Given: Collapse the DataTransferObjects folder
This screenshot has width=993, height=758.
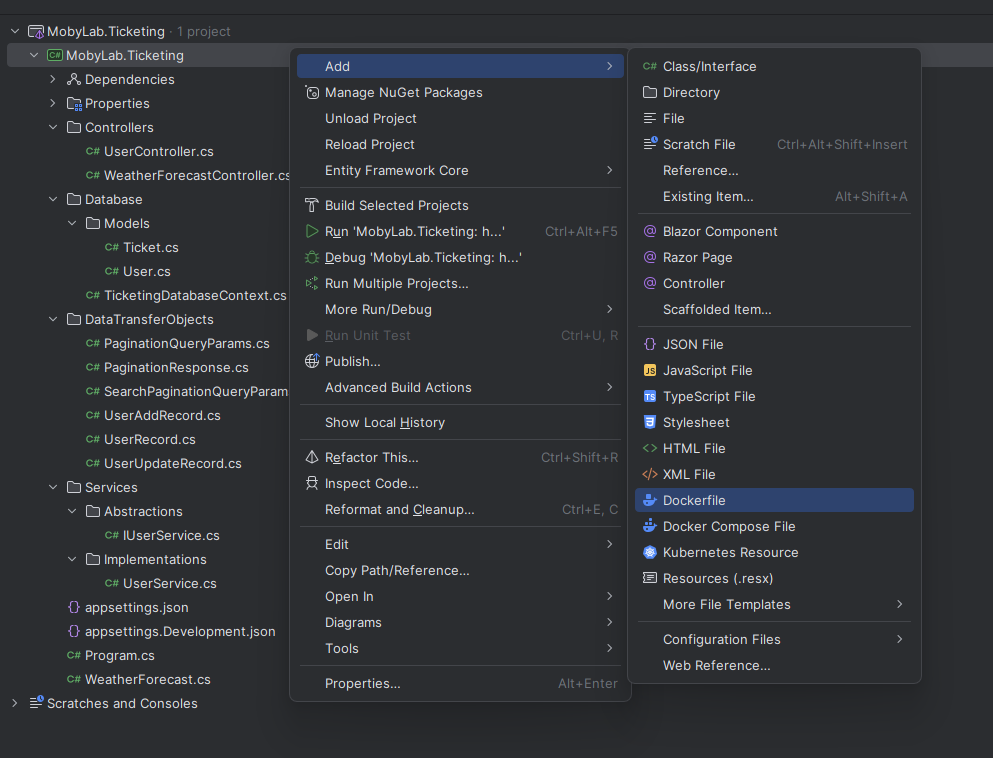Looking at the screenshot, I should 53,319.
